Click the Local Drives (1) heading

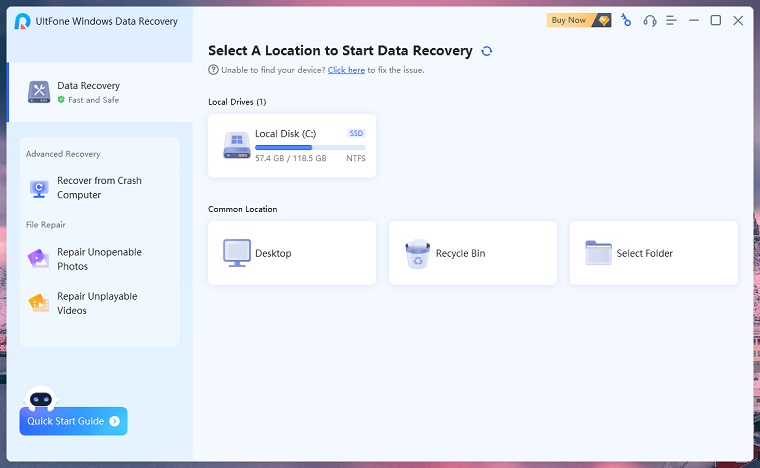tap(237, 102)
